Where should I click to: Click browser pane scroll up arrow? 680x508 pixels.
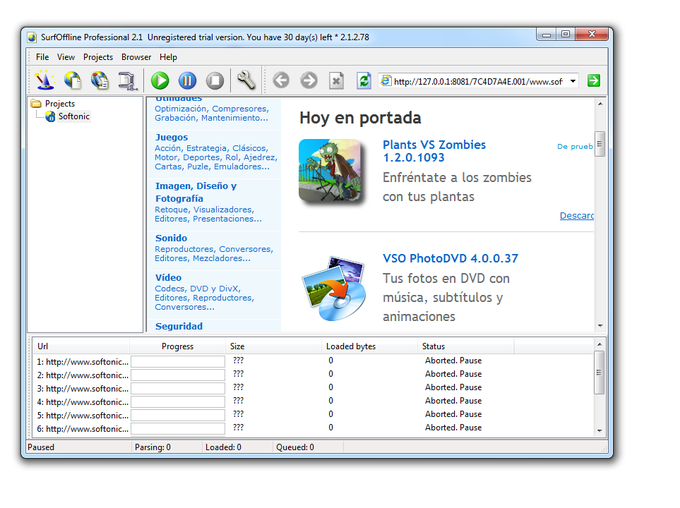[x=600, y=104]
